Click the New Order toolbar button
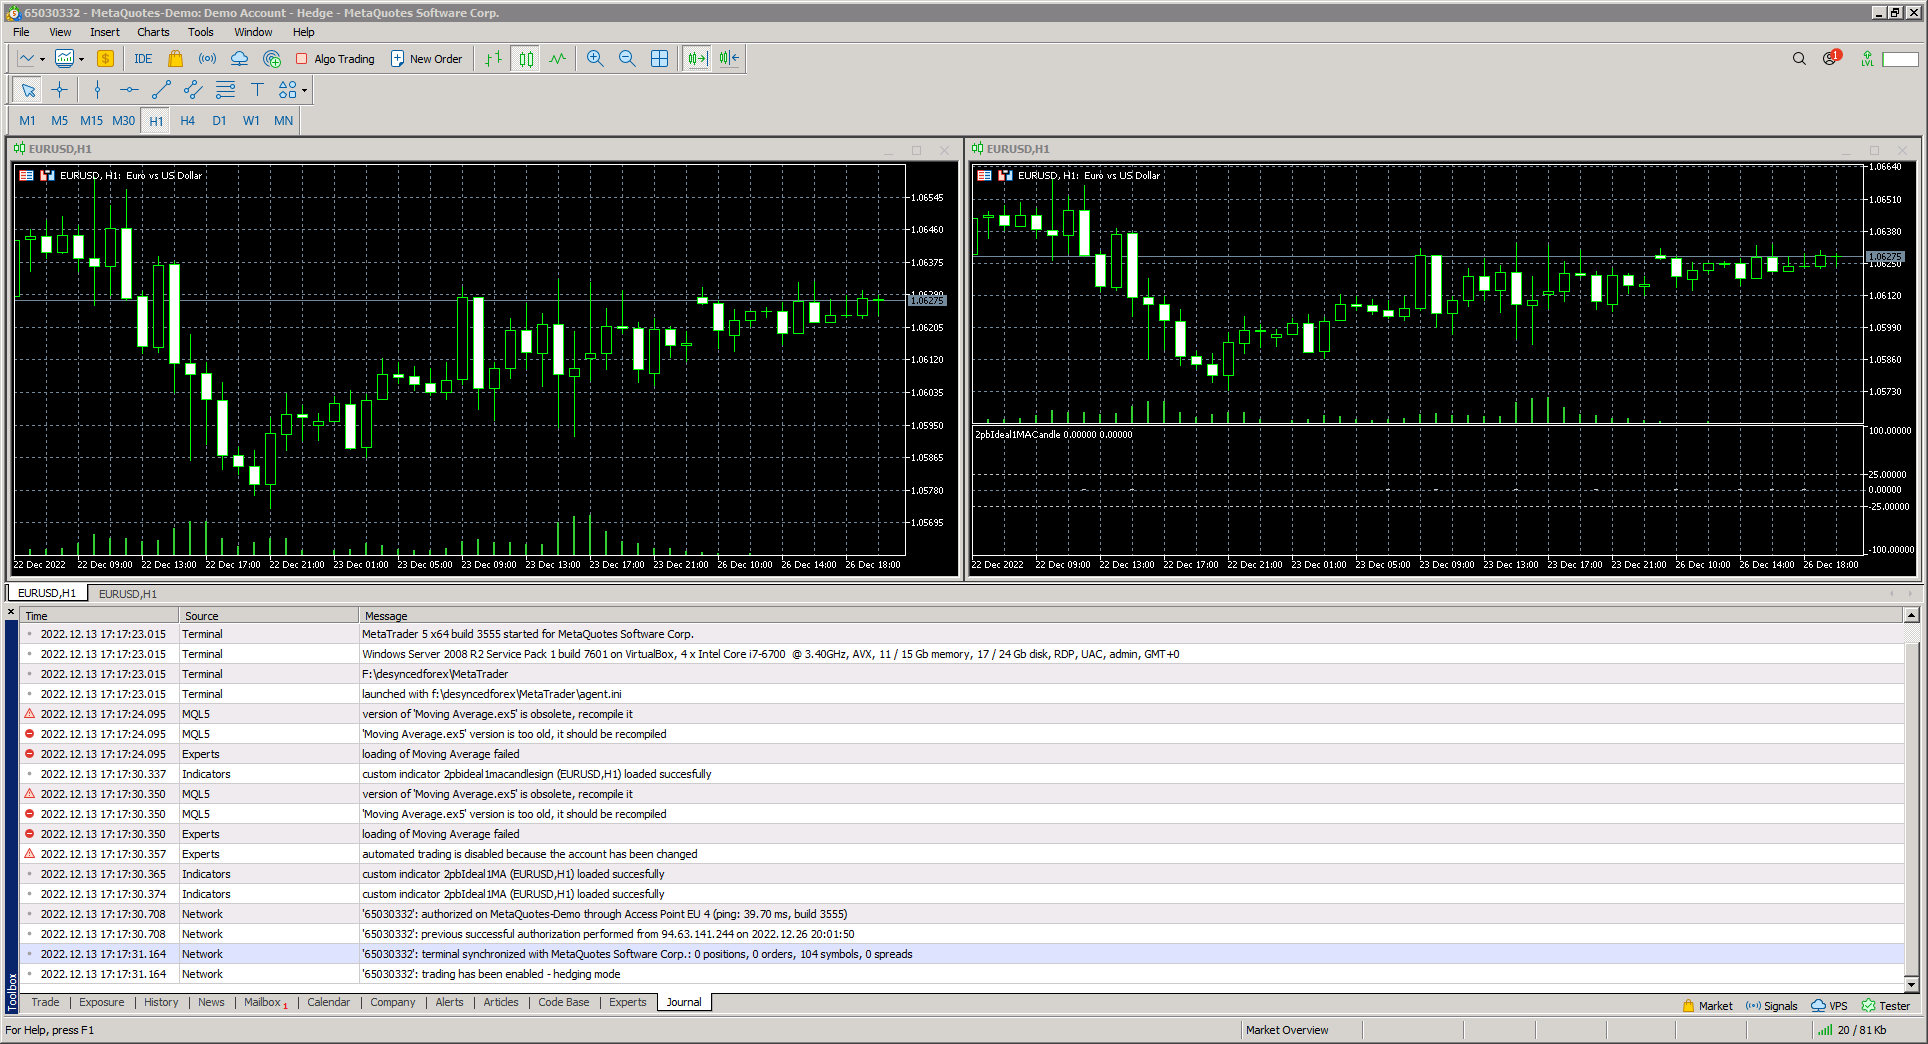Screen dimensions: 1928x1044 pyautogui.click(x=426, y=59)
